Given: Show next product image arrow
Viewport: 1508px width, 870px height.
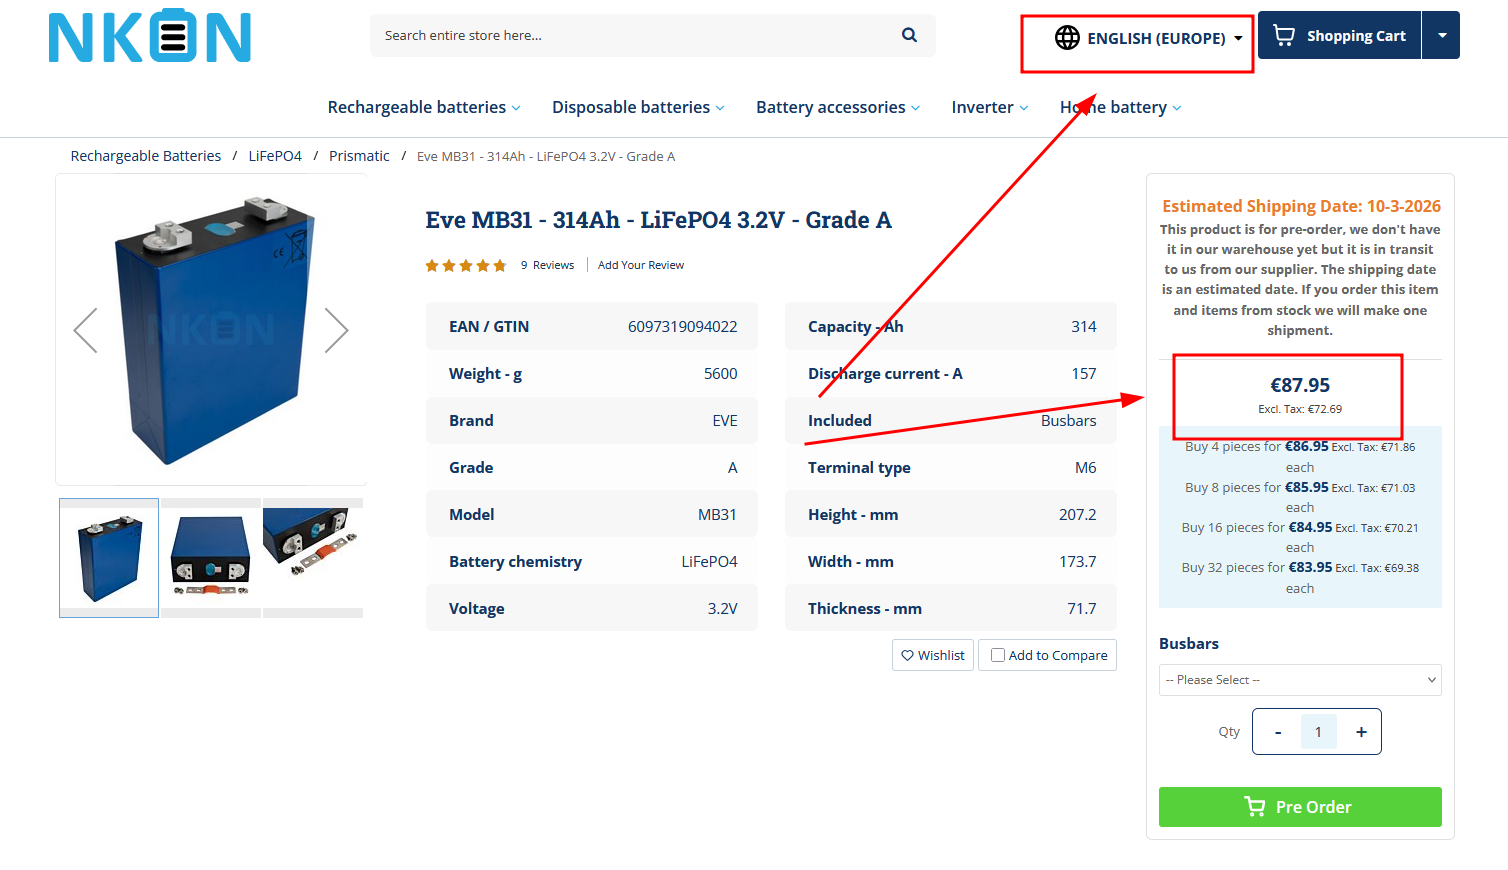Looking at the screenshot, I should (336, 330).
